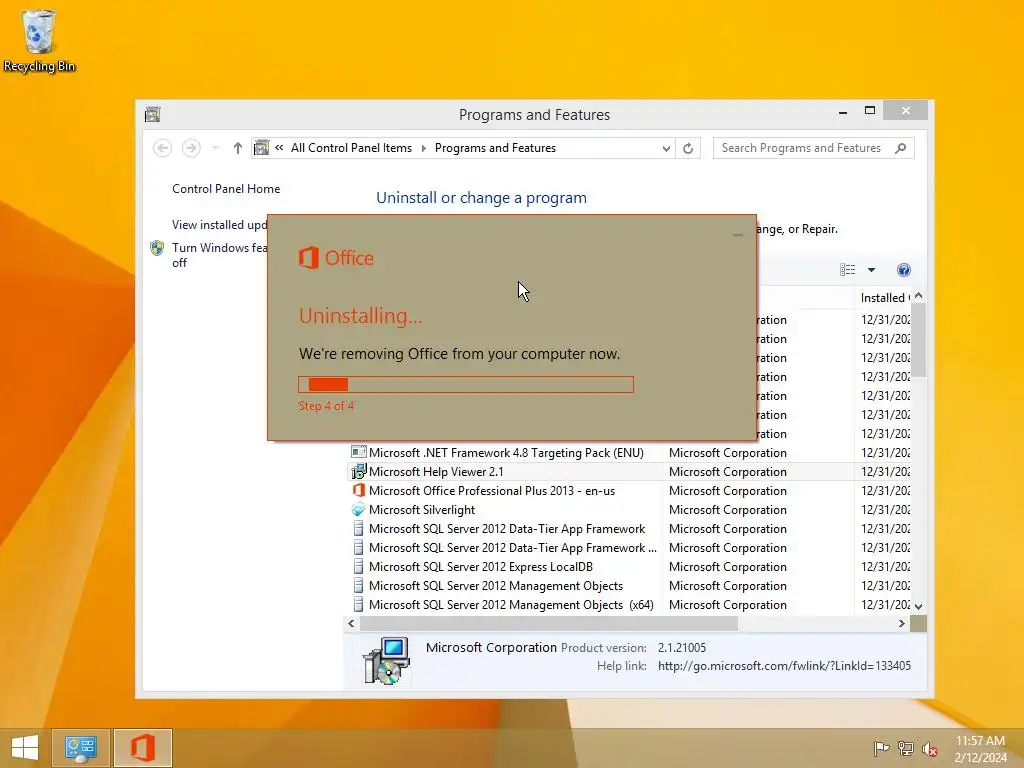Click the search magnifier icon
The width and height of the screenshot is (1024, 768).
tap(901, 148)
